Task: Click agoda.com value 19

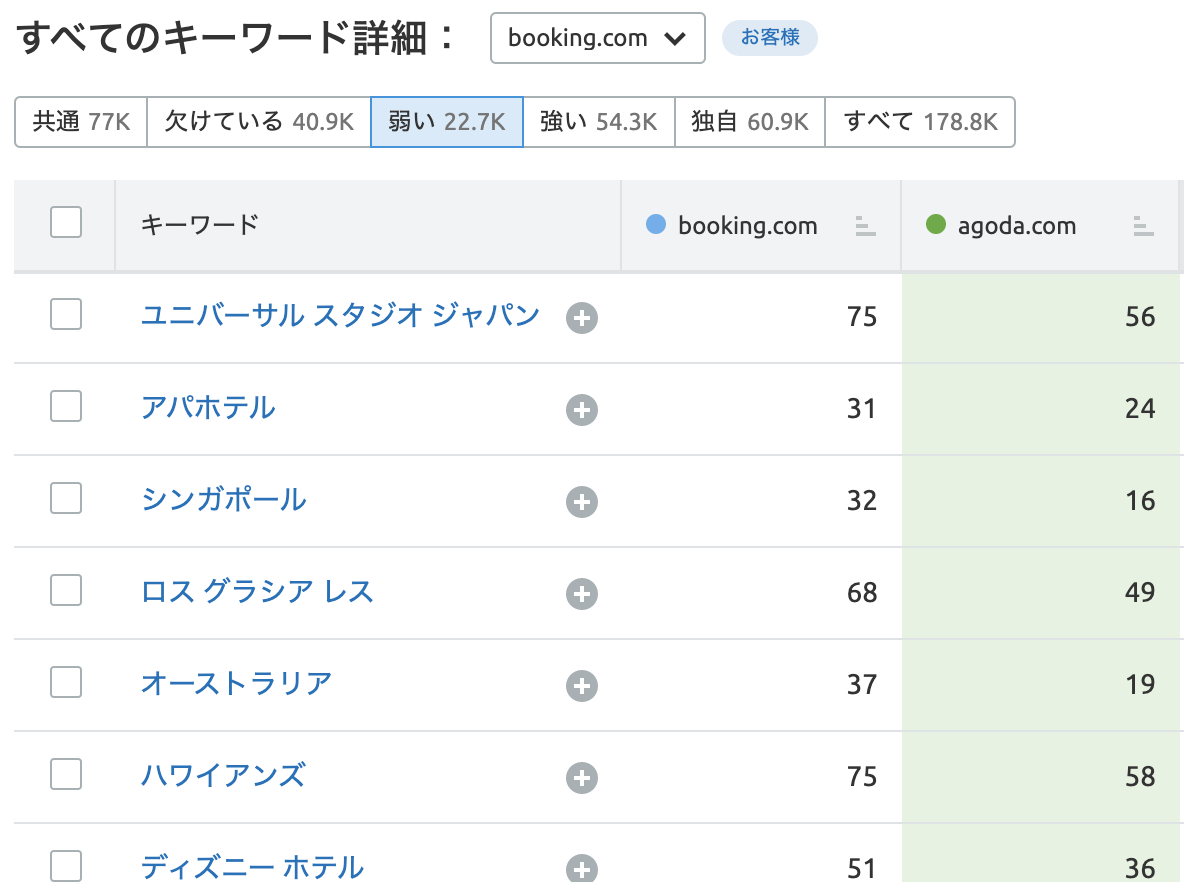Action: (1140, 685)
